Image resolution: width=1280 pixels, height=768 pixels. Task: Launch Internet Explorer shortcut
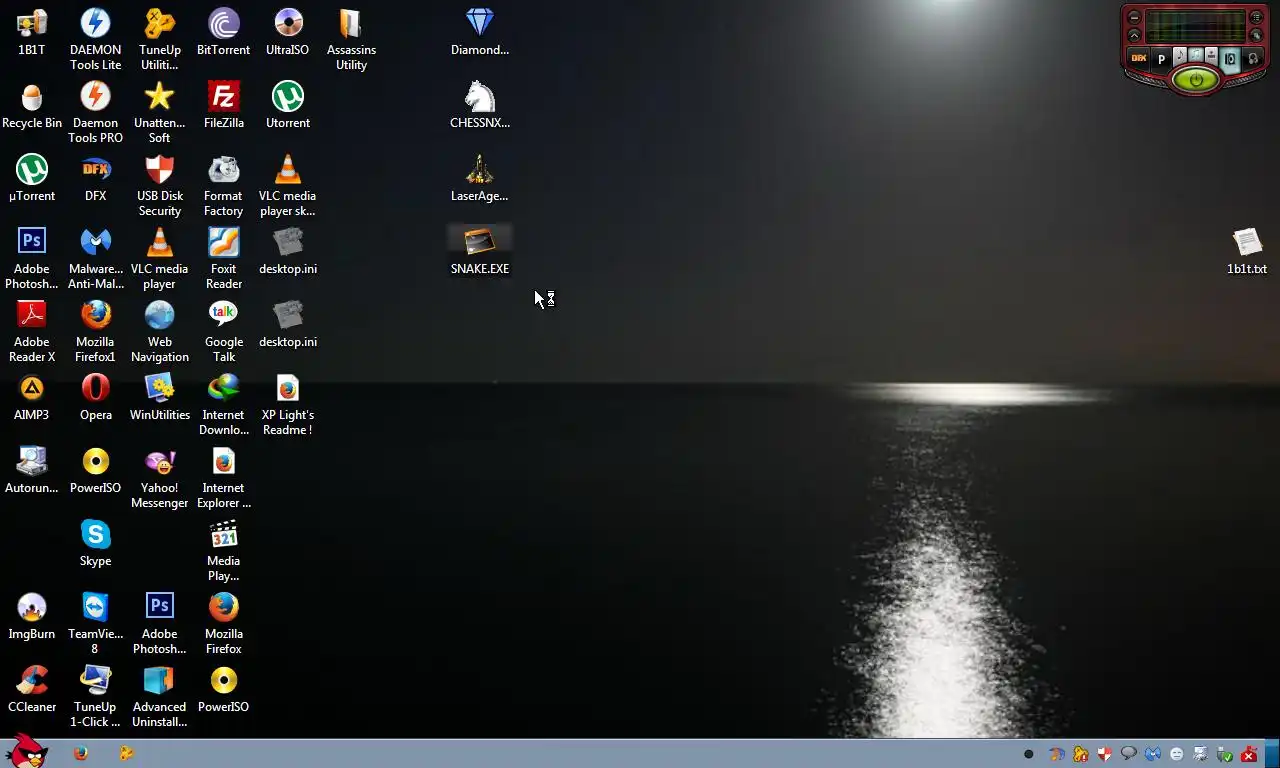pyautogui.click(x=223, y=477)
